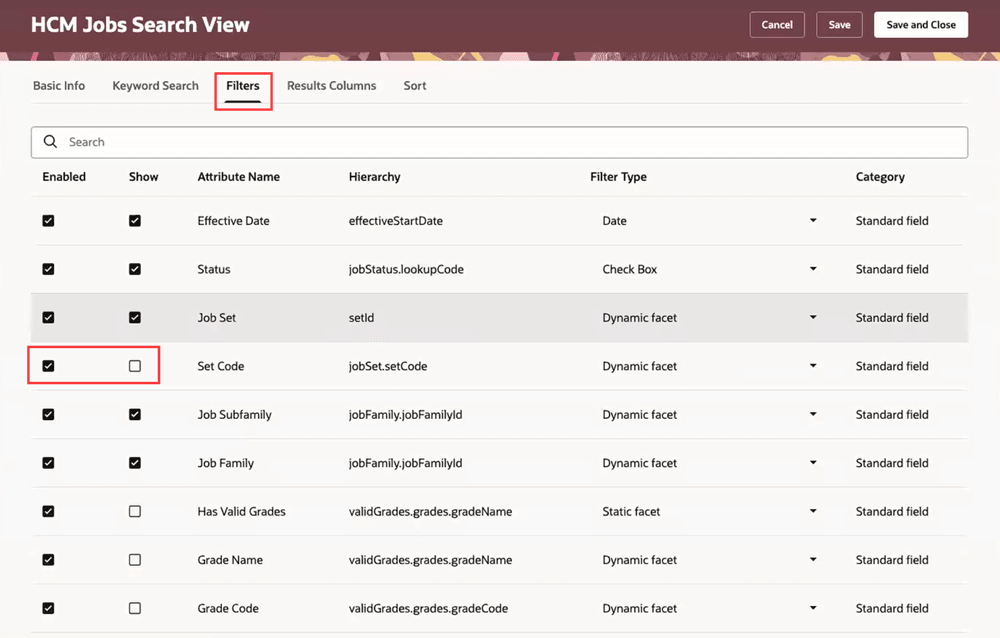Focus the filters Search field
The width and height of the screenshot is (1000, 638).
click(x=499, y=142)
